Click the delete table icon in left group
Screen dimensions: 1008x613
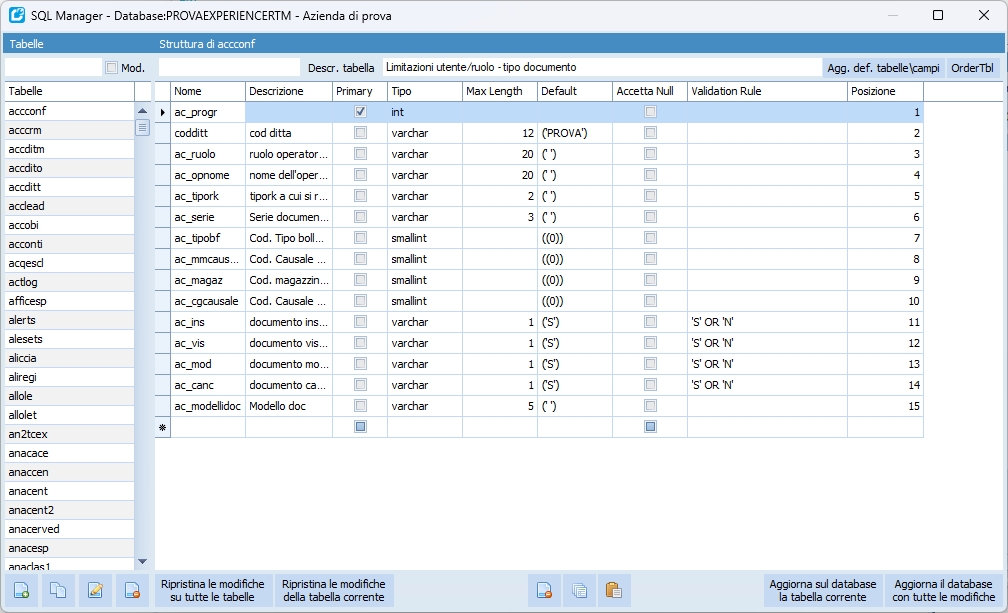point(132,590)
